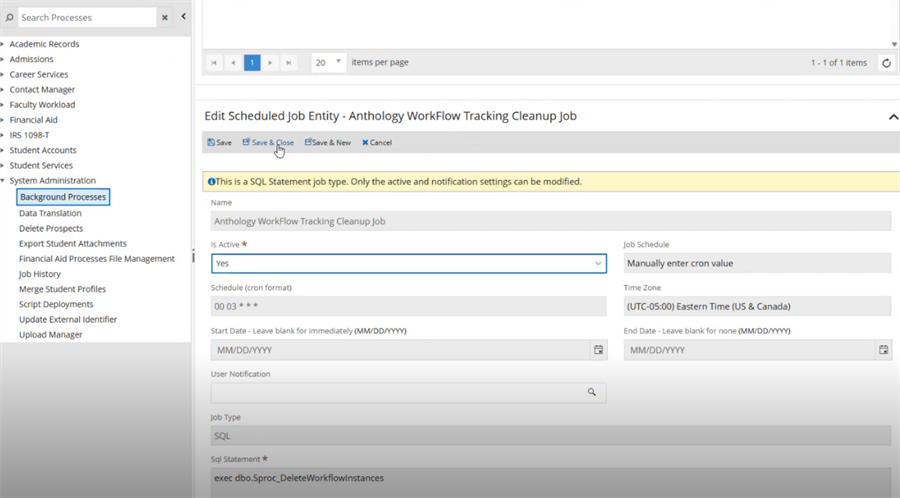Open the Start Date calendar picker
900x498 pixels.
[x=598, y=350]
